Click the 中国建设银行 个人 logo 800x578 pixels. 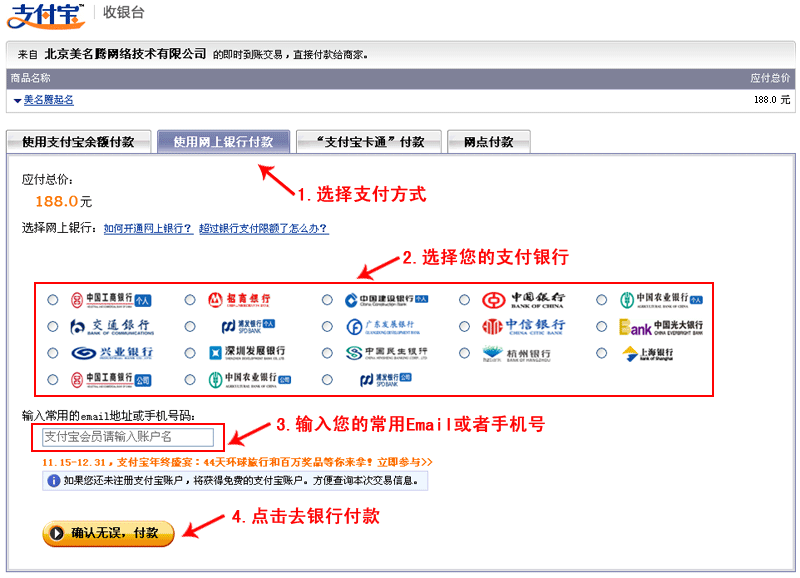tap(386, 300)
